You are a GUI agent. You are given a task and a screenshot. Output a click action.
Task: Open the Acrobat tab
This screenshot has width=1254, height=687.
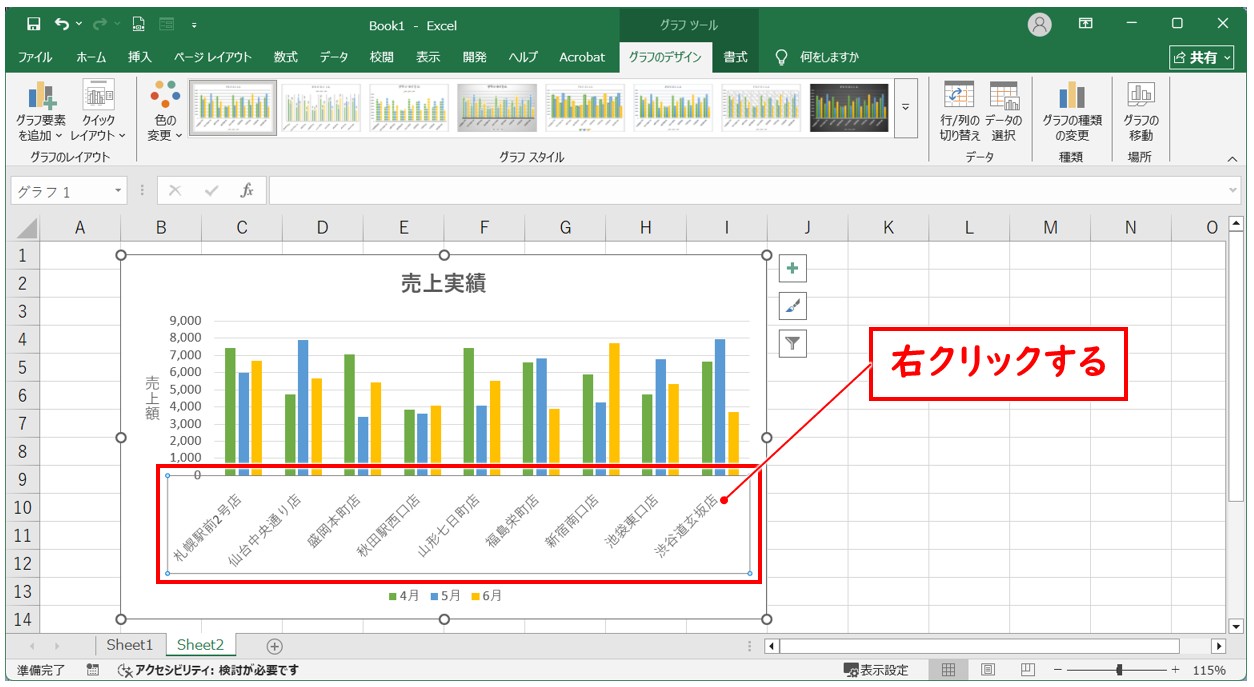582,57
